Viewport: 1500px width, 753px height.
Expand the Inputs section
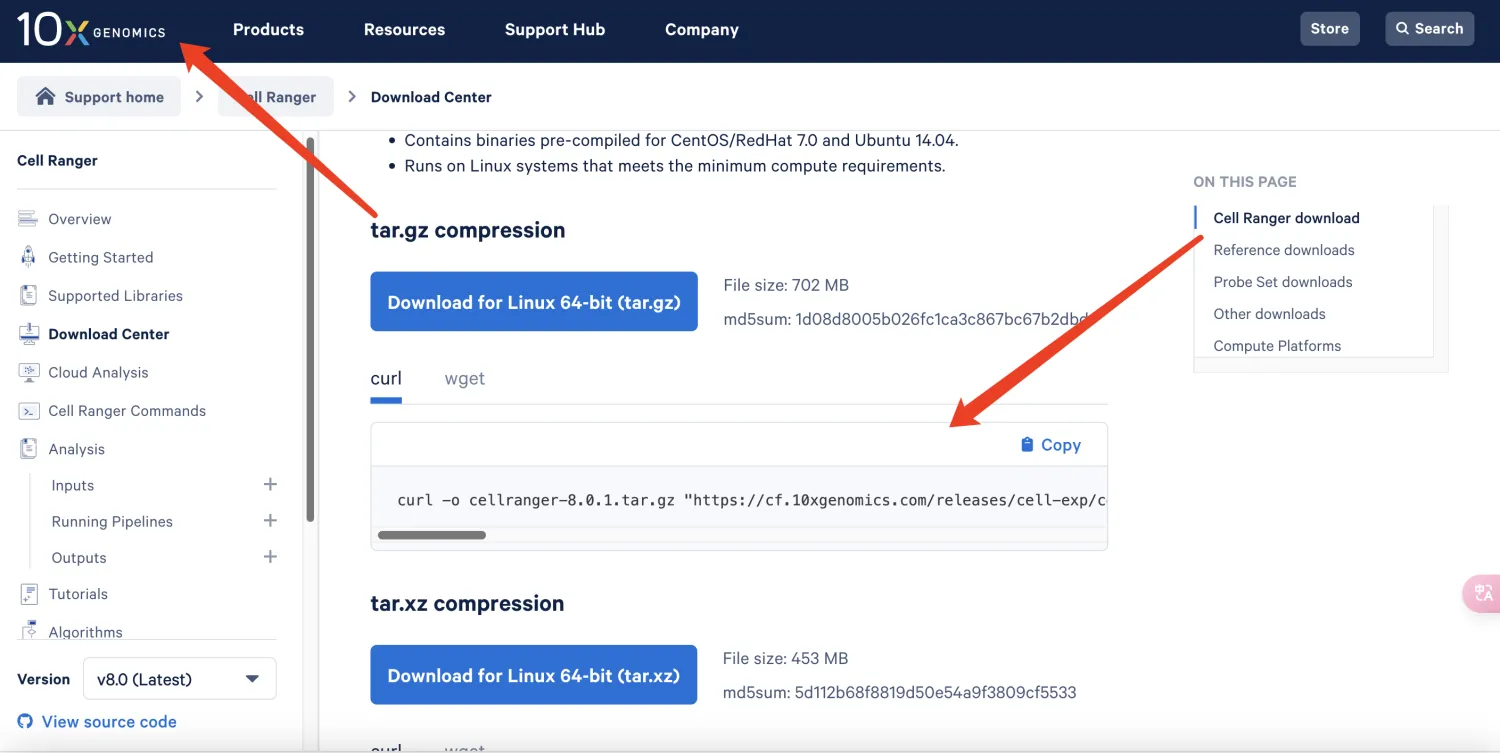[270, 485]
